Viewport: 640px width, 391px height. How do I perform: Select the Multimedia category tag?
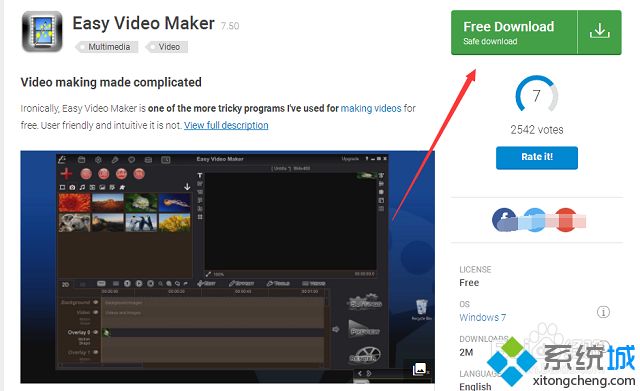pos(107,47)
